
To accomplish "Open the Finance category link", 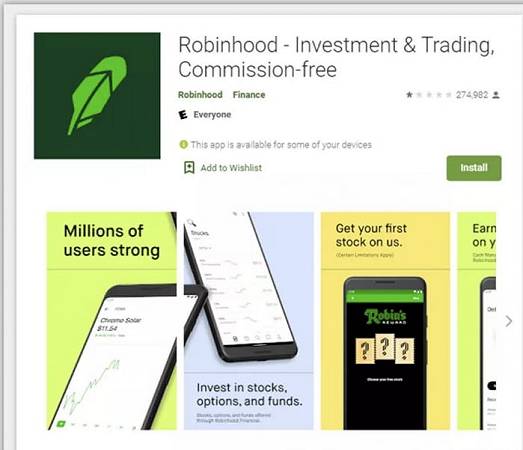I will [249, 95].
